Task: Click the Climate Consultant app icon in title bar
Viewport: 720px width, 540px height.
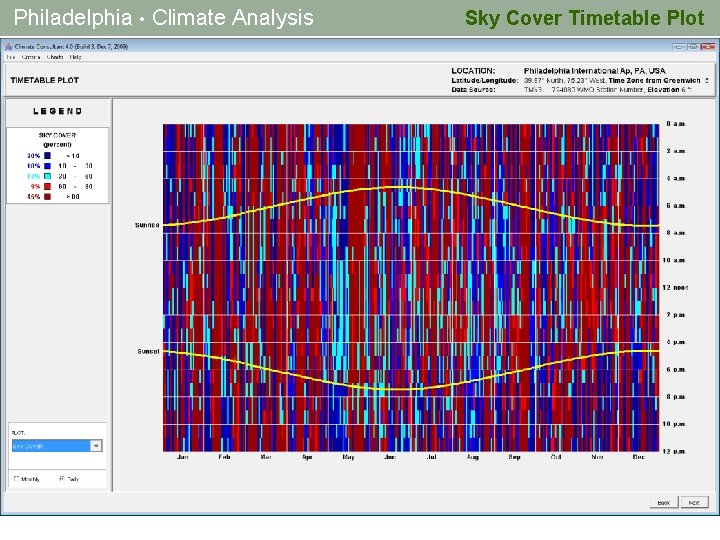Action: coord(9,46)
